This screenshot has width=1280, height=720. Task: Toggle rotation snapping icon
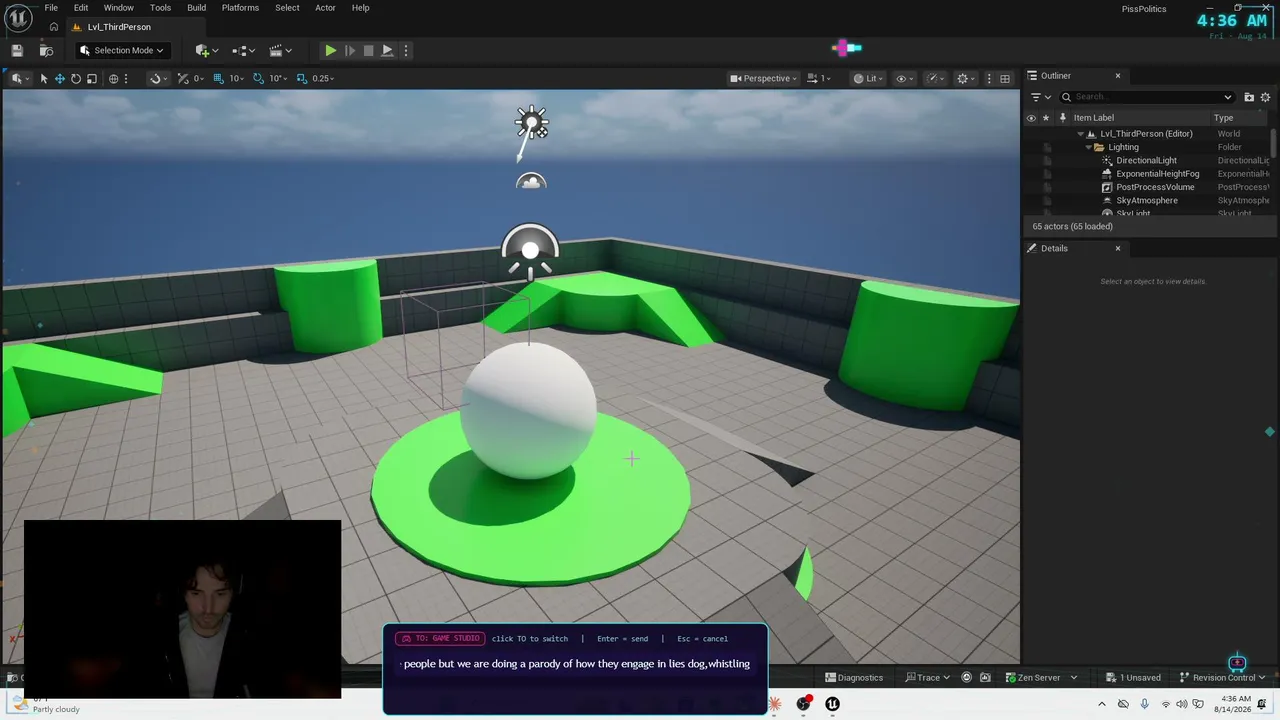coord(259,78)
